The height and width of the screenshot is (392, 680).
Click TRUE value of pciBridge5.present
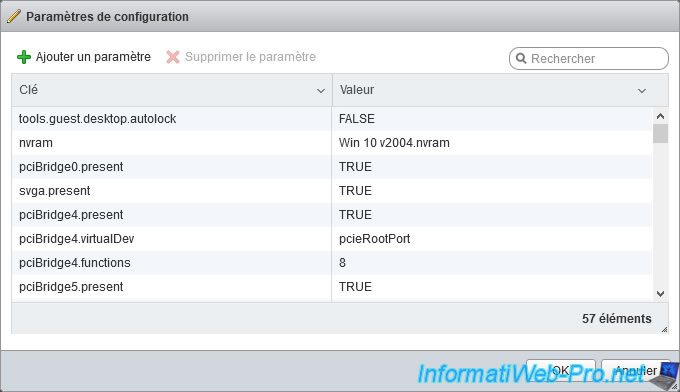click(355, 287)
